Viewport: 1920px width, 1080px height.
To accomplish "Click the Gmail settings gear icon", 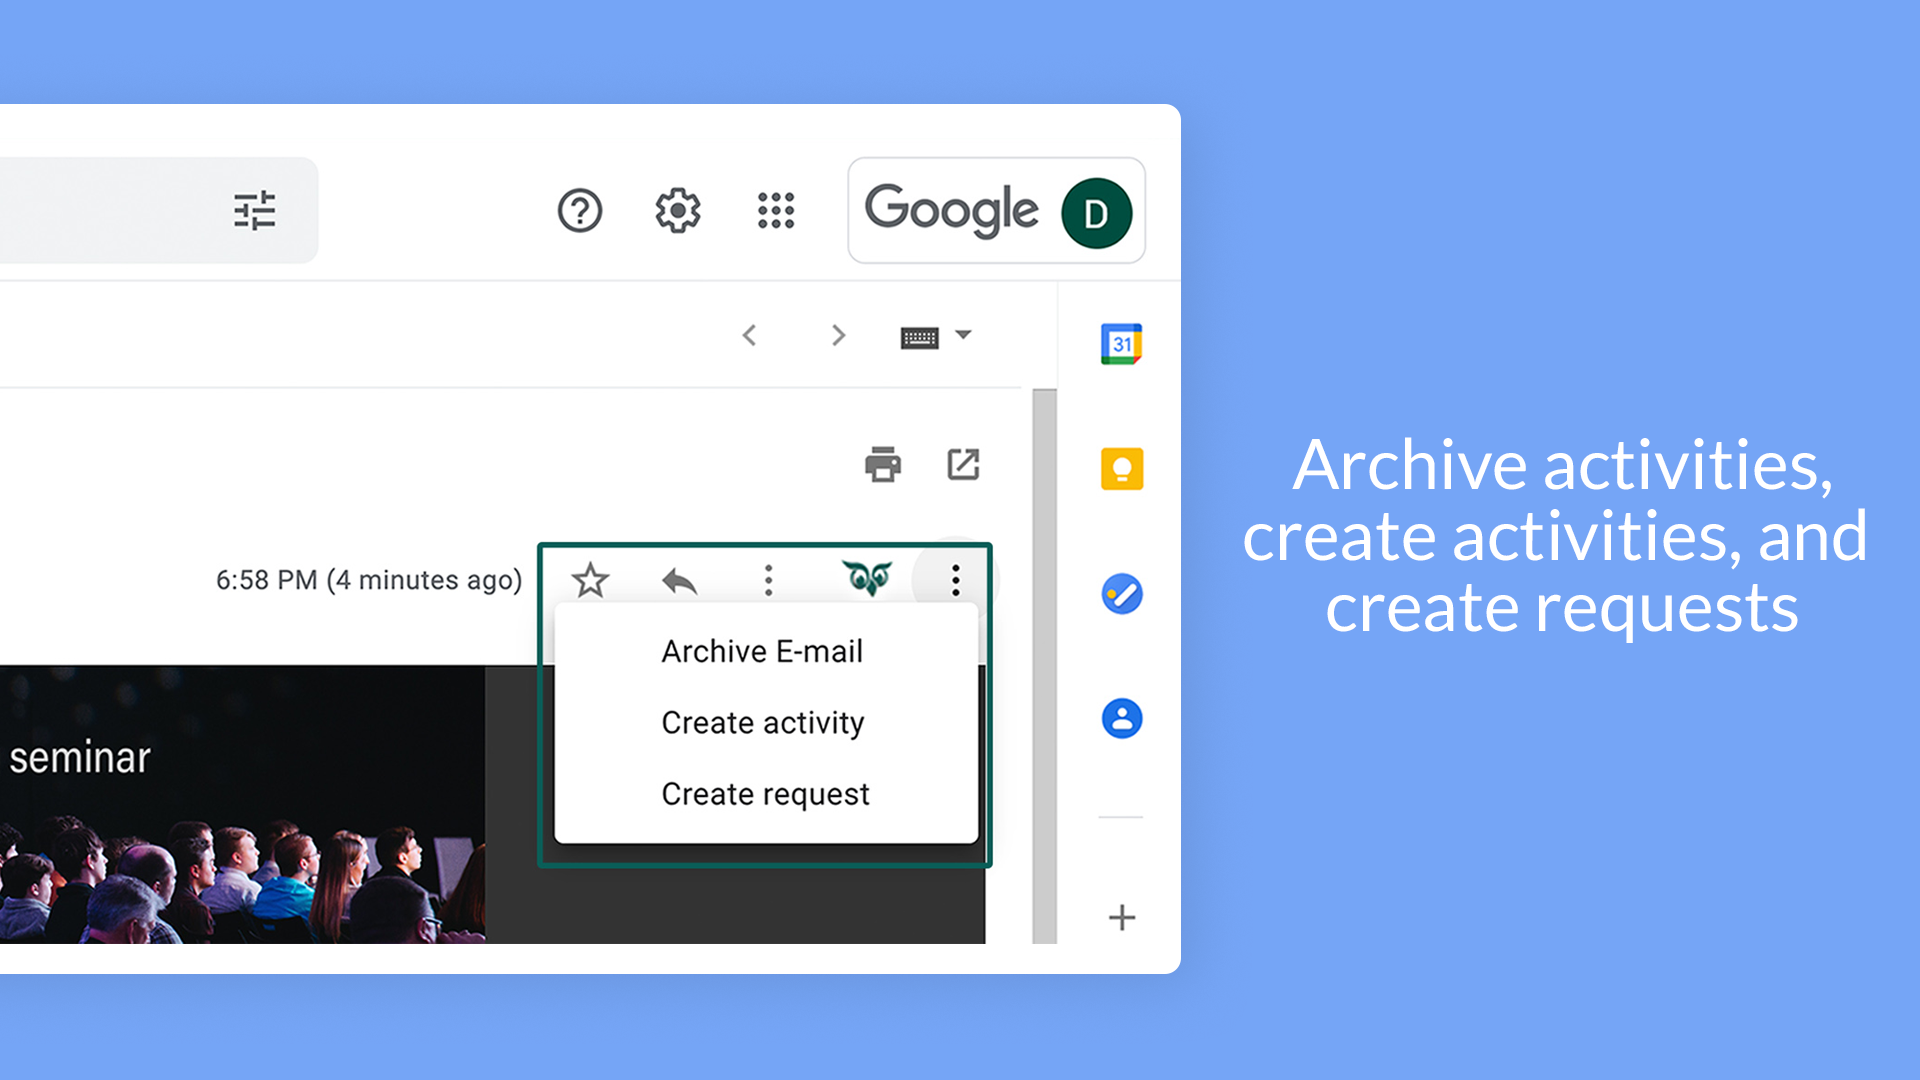I will point(678,211).
